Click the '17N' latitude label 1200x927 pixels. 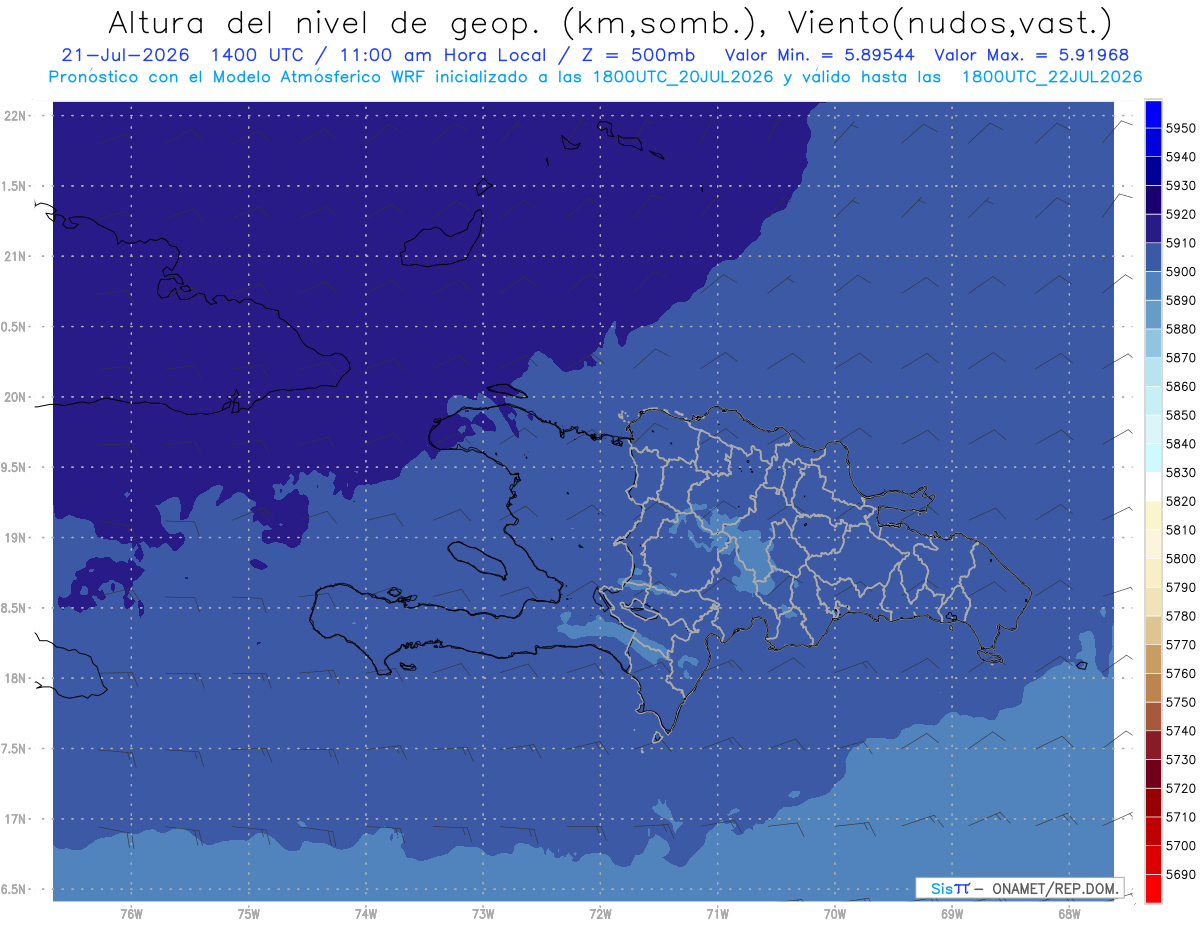(16, 819)
